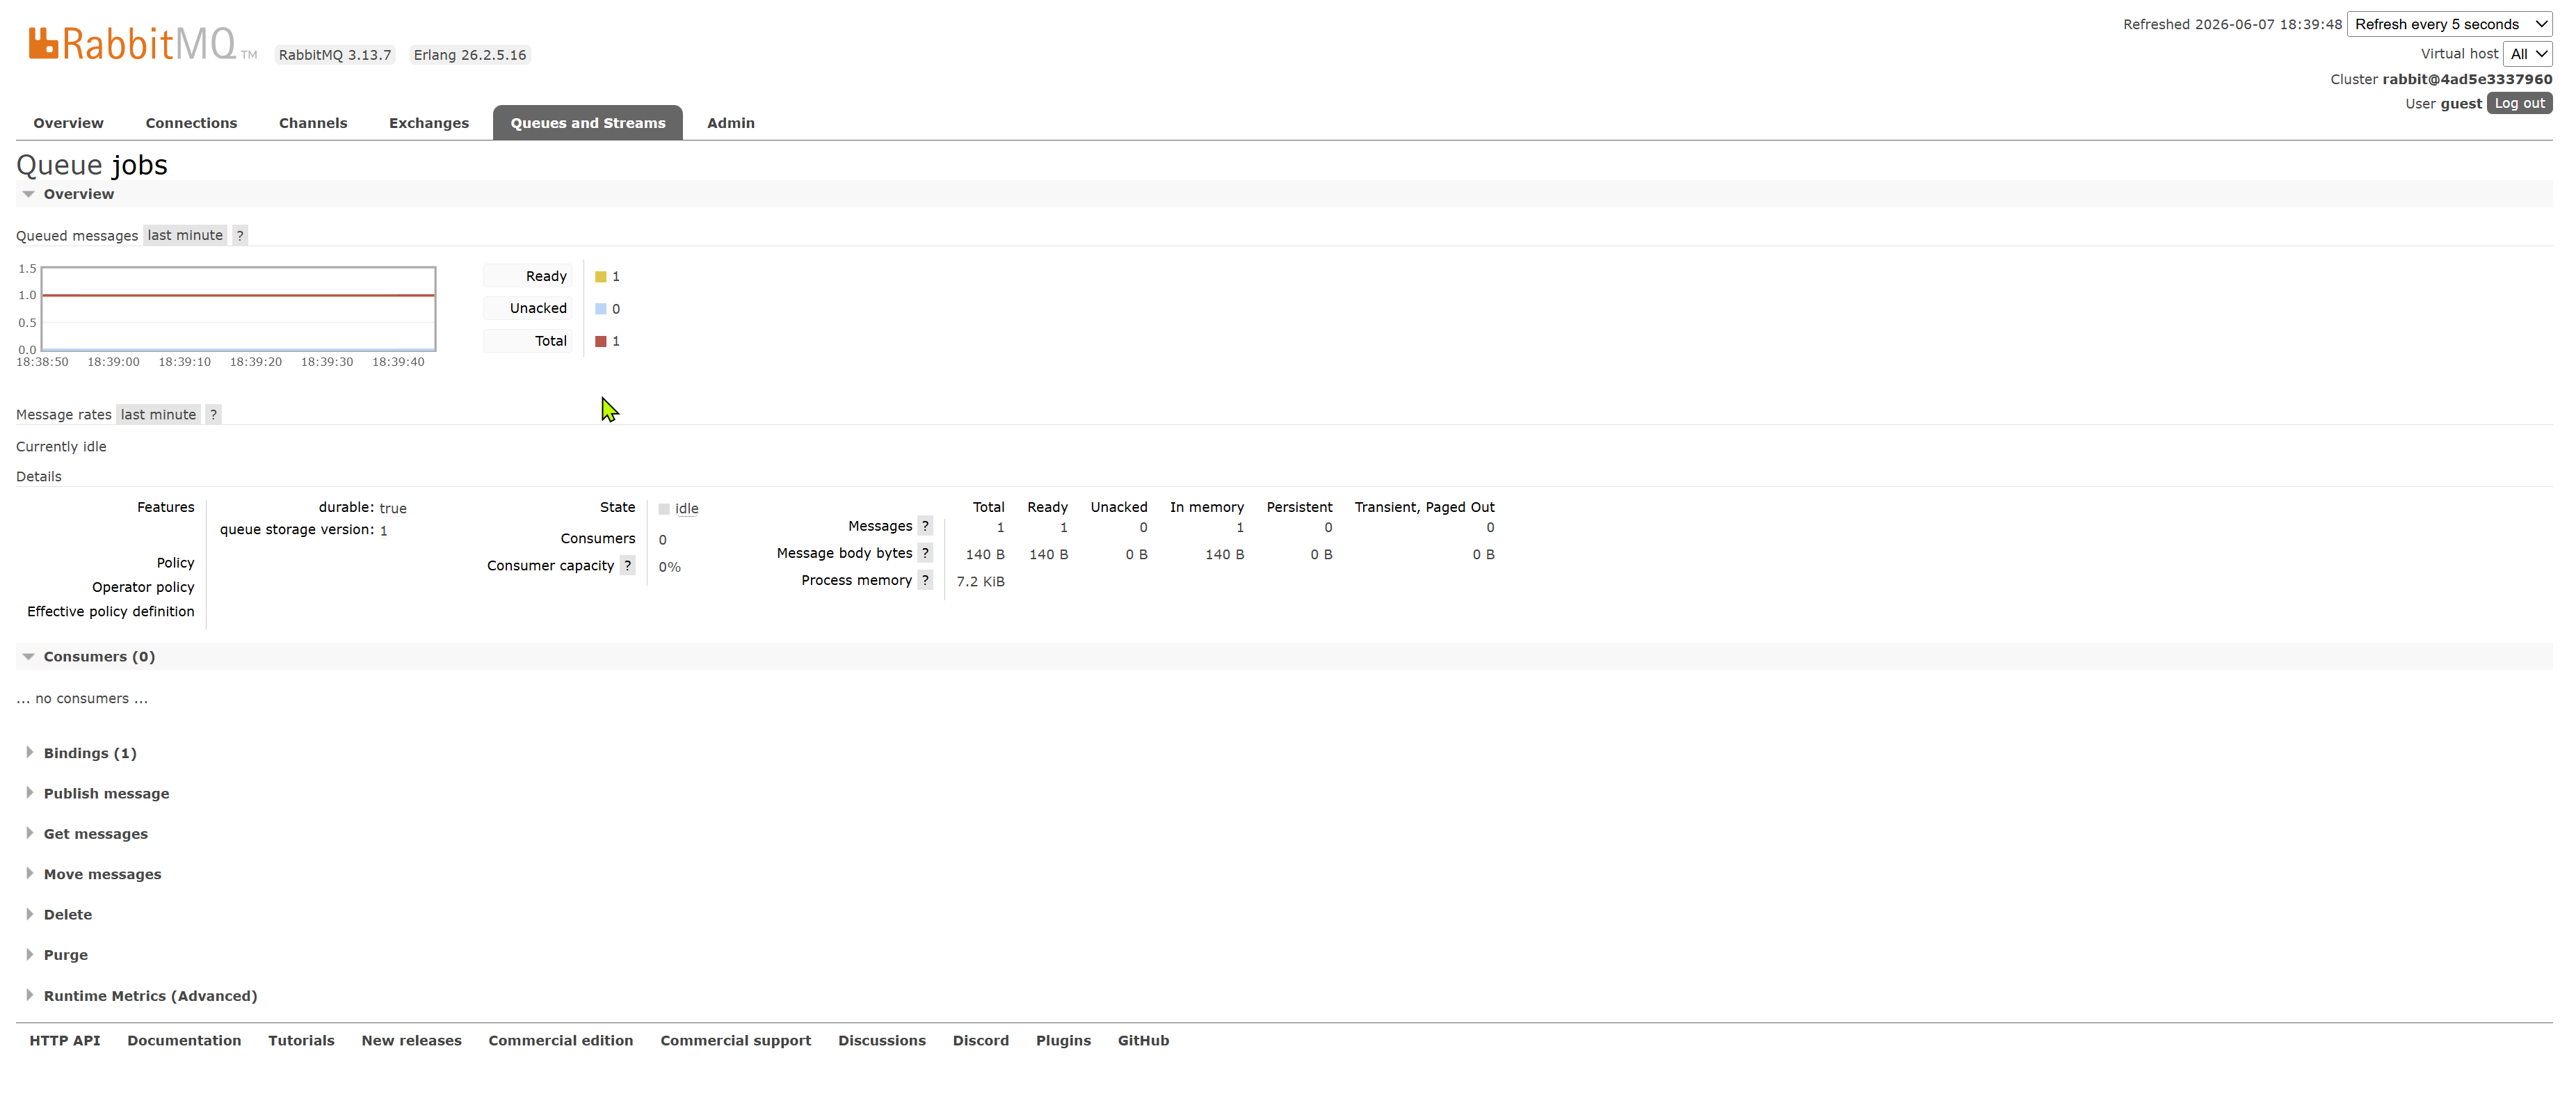
Task: Open help for Messages row
Action: coord(925,526)
